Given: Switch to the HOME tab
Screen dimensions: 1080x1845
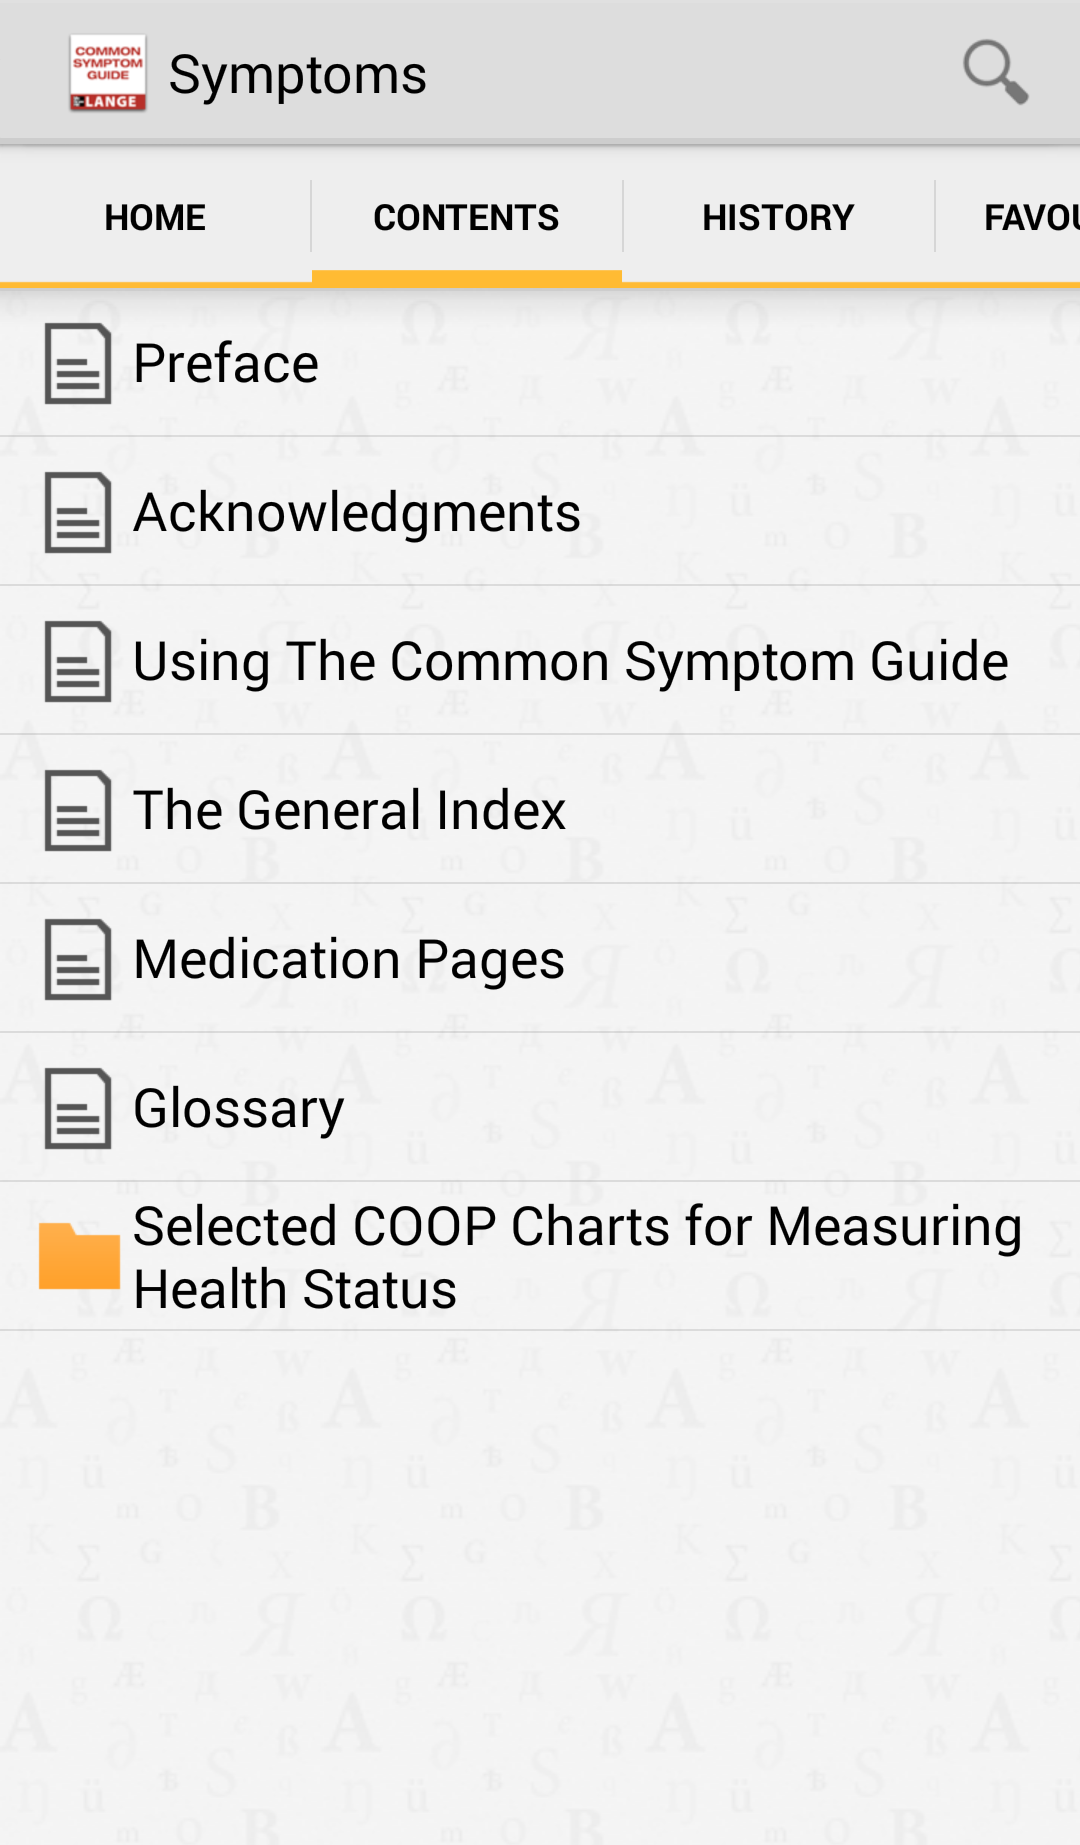Looking at the screenshot, I should [155, 217].
